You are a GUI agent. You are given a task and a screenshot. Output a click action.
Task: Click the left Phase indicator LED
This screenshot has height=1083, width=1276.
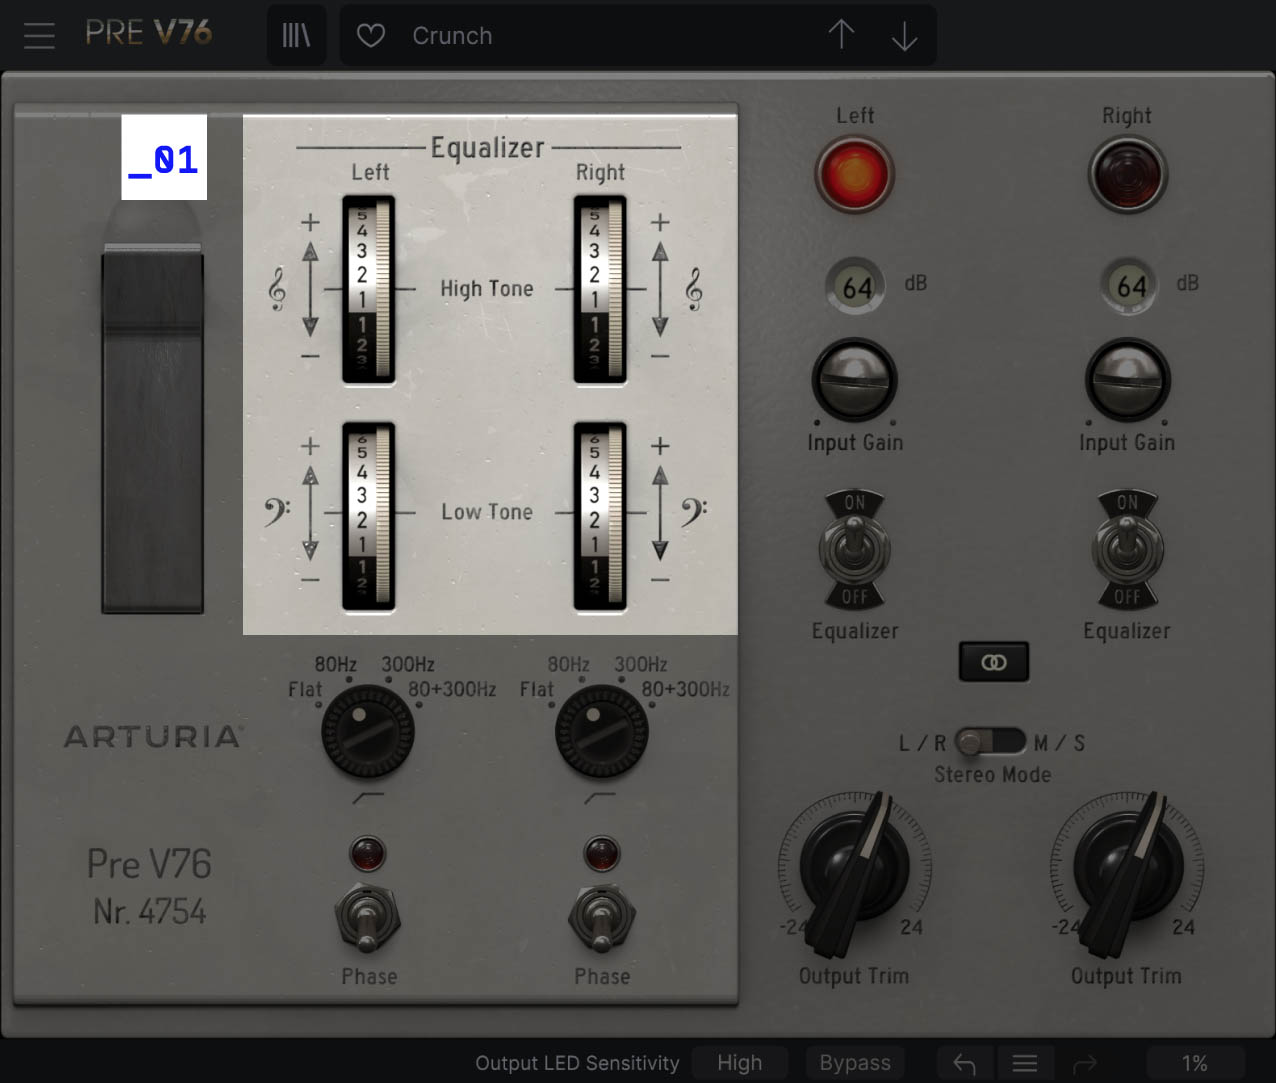click(x=367, y=854)
